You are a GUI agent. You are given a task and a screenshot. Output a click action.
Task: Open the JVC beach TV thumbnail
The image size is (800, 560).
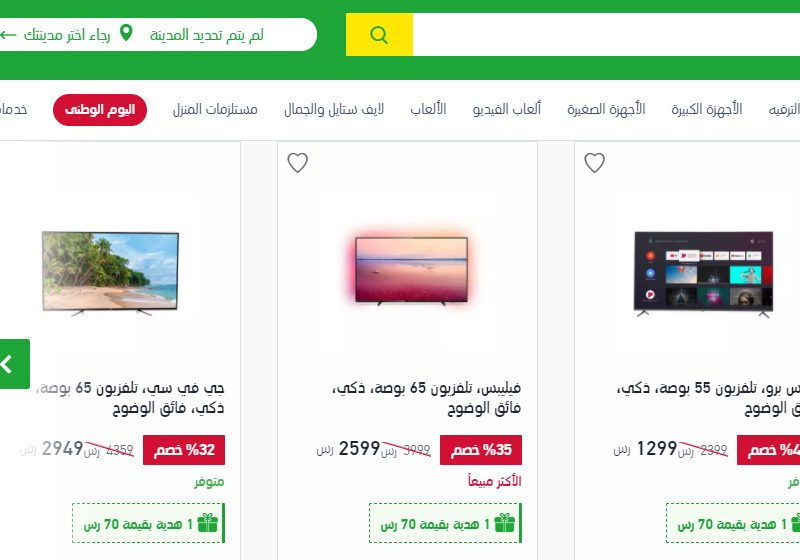(x=110, y=273)
